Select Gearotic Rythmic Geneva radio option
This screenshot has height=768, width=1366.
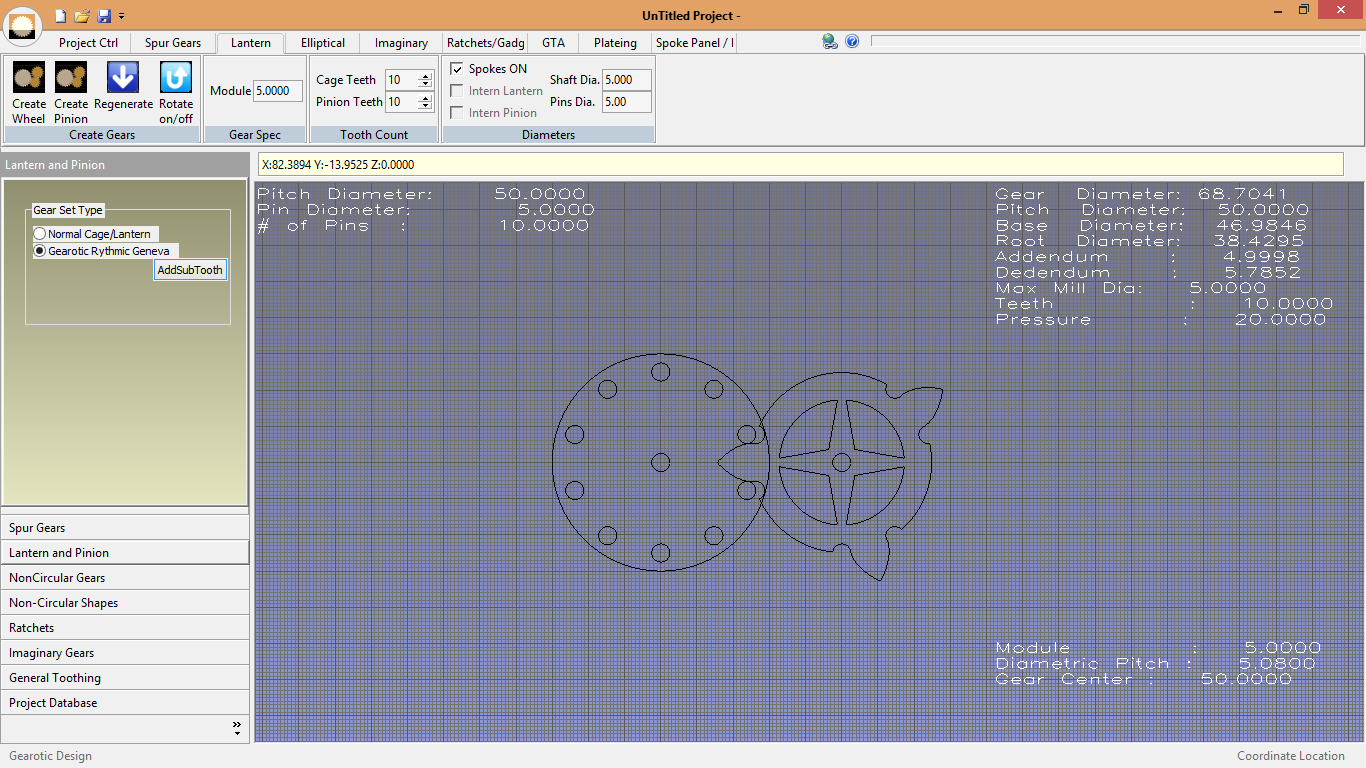click(x=40, y=251)
